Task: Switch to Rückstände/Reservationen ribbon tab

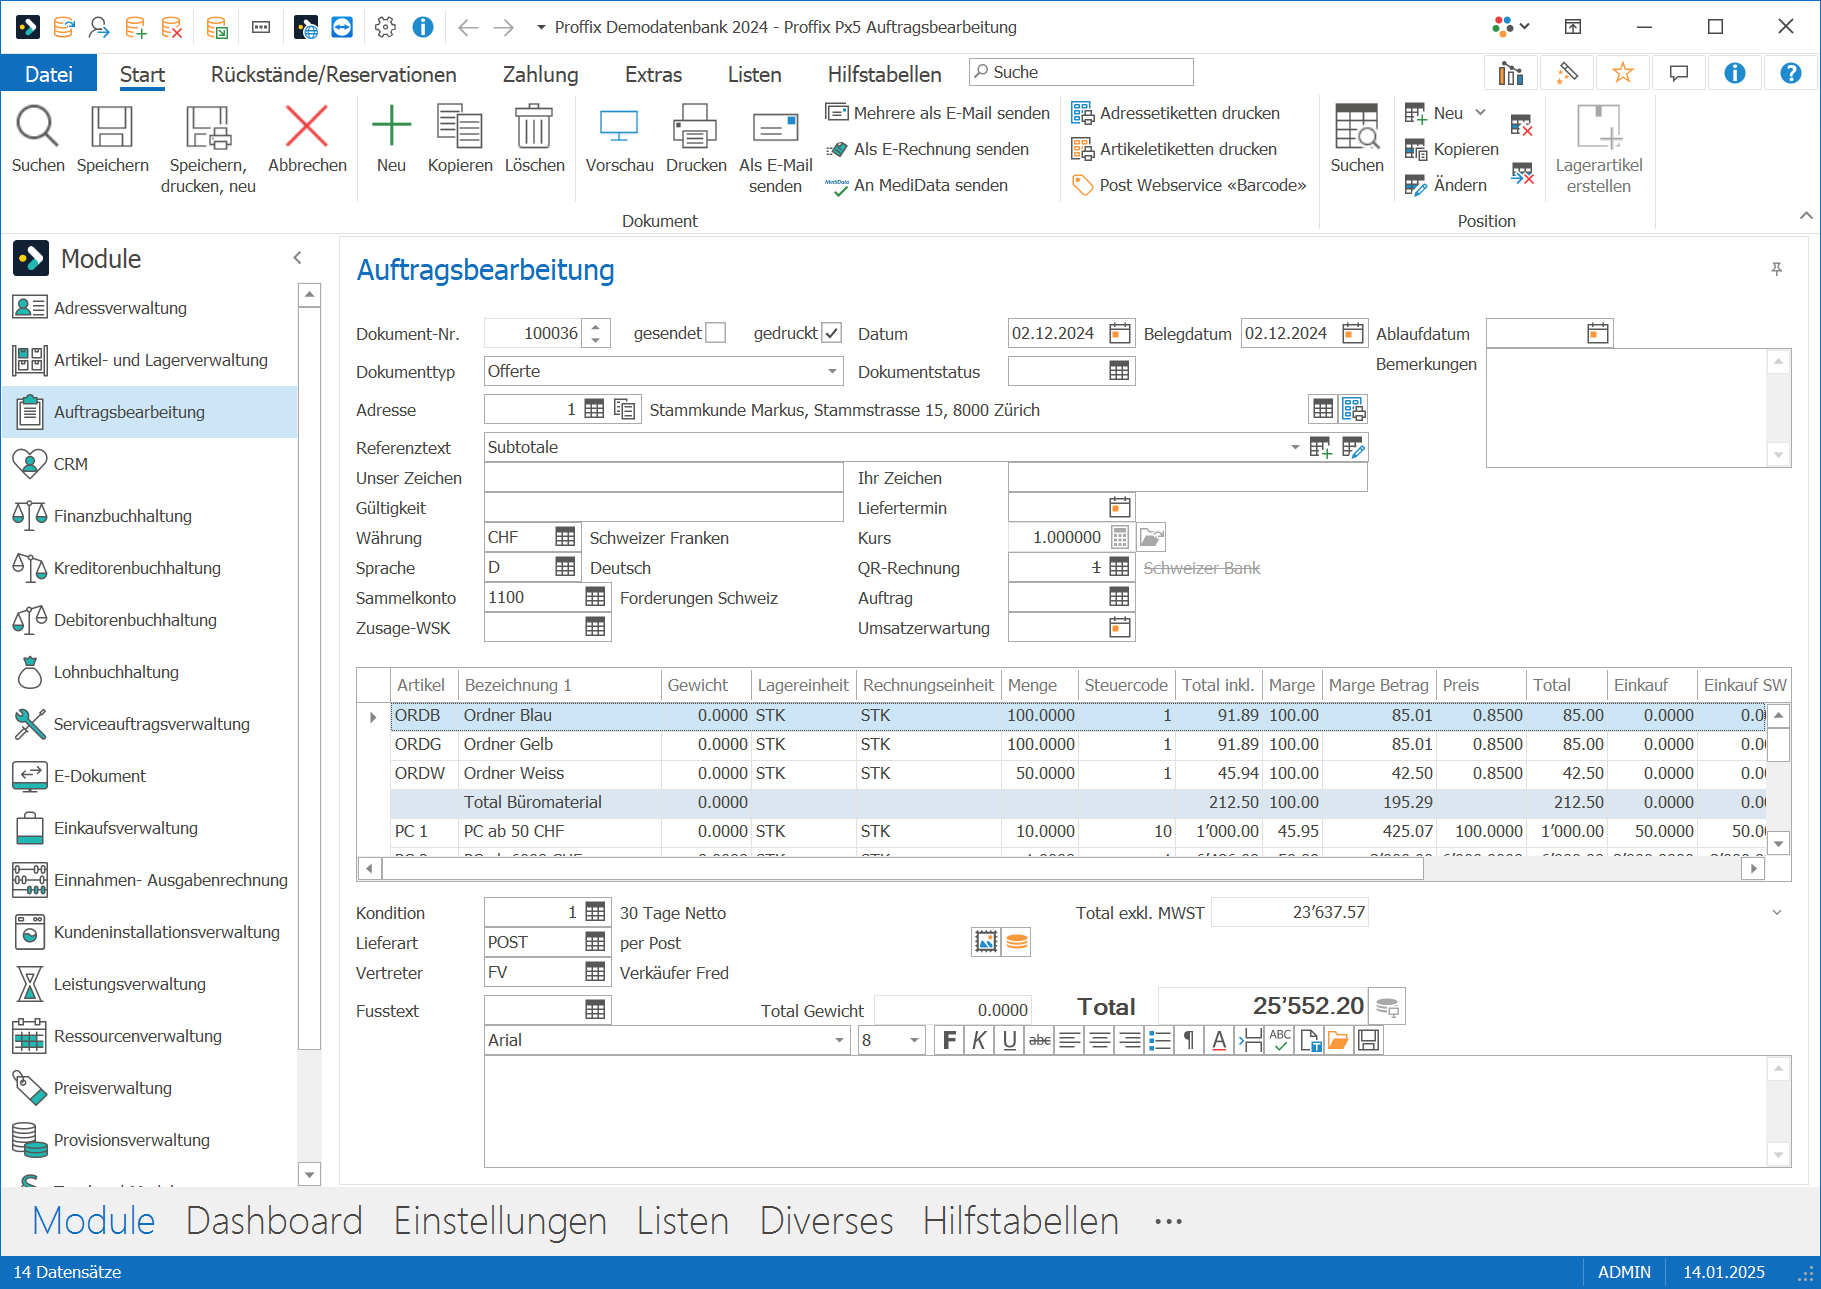Action: [333, 74]
